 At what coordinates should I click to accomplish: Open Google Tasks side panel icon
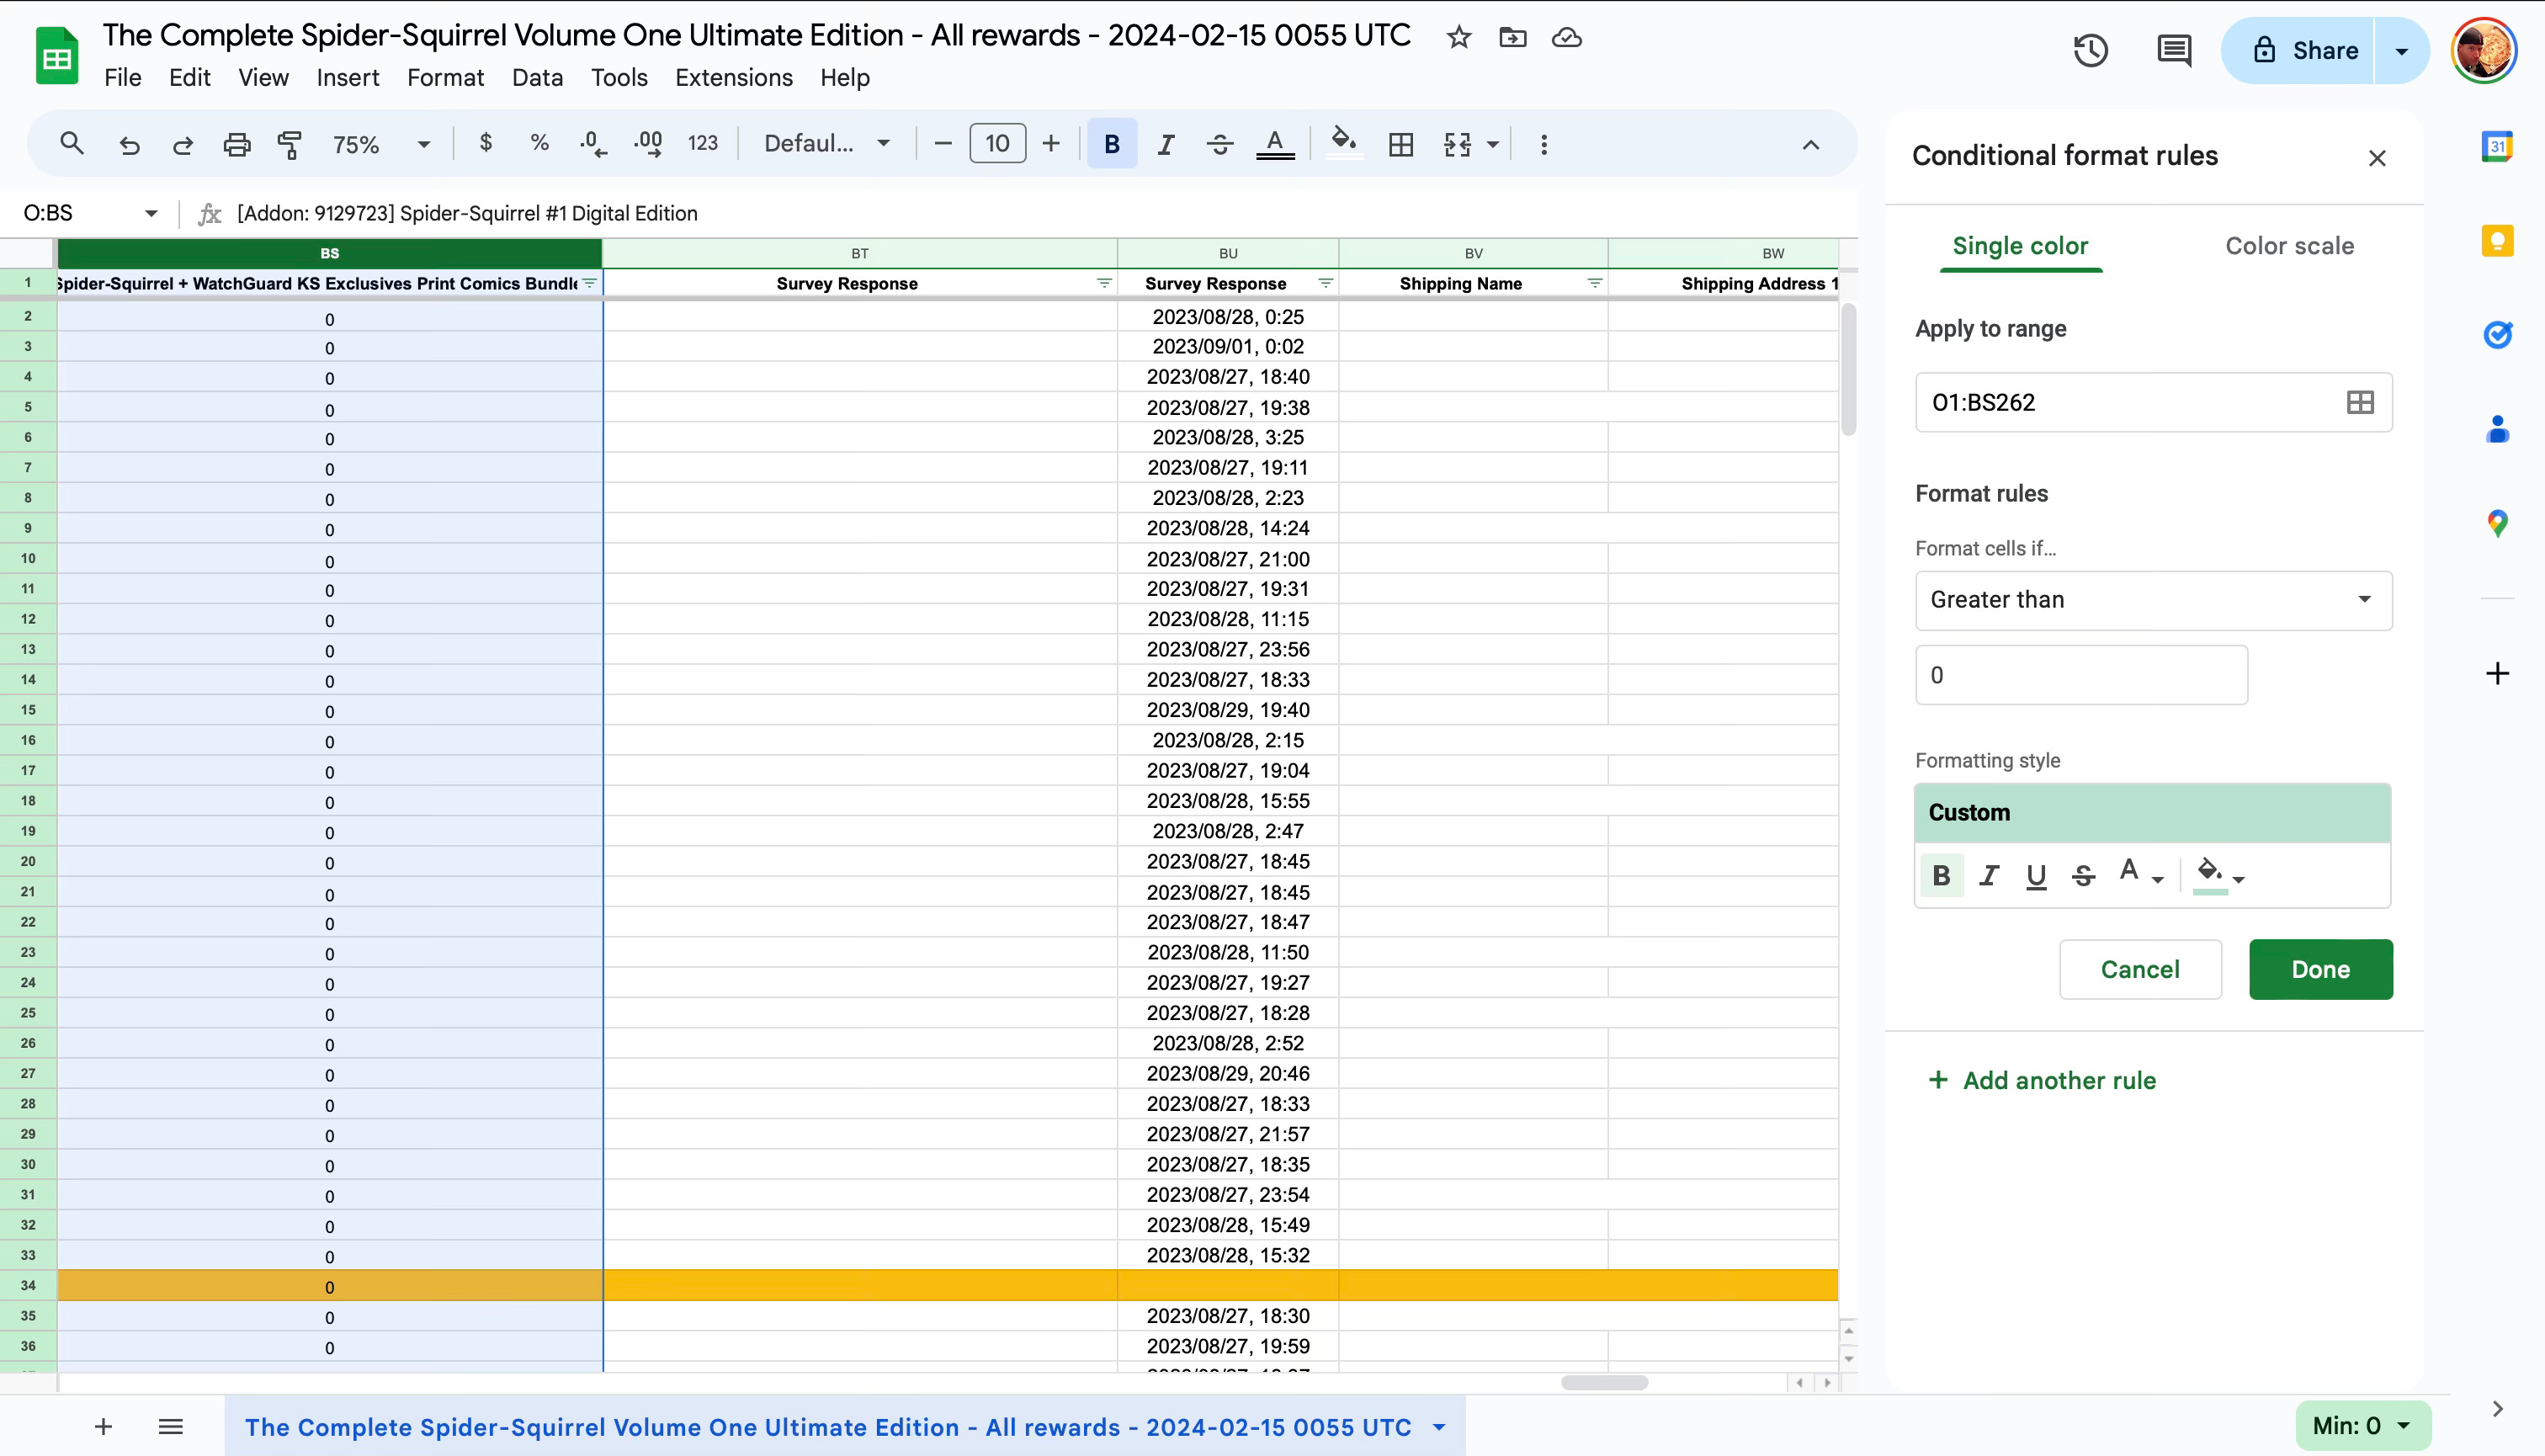pos(2497,334)
